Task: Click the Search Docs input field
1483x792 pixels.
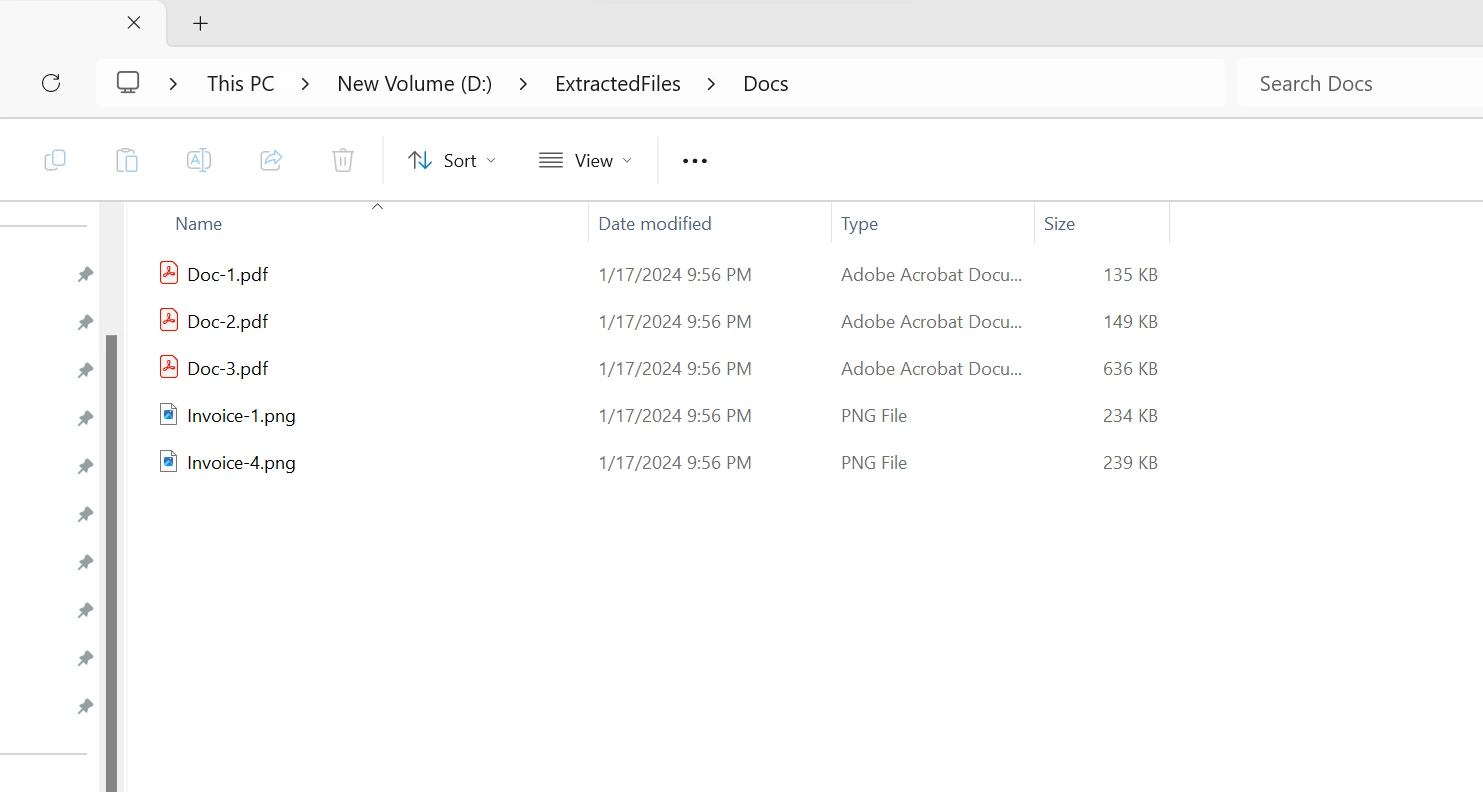Action: pos(1355,84)
